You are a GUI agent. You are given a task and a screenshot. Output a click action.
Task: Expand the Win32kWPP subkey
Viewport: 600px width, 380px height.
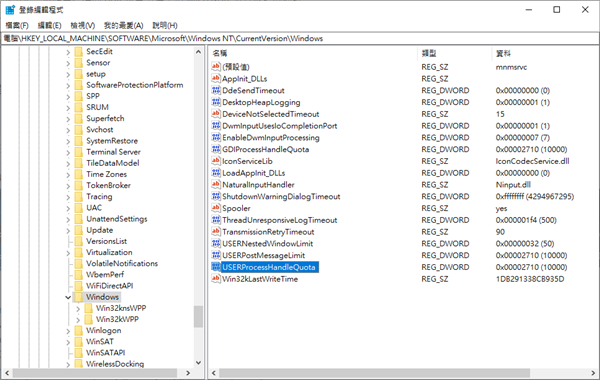(x=78, y=320)
